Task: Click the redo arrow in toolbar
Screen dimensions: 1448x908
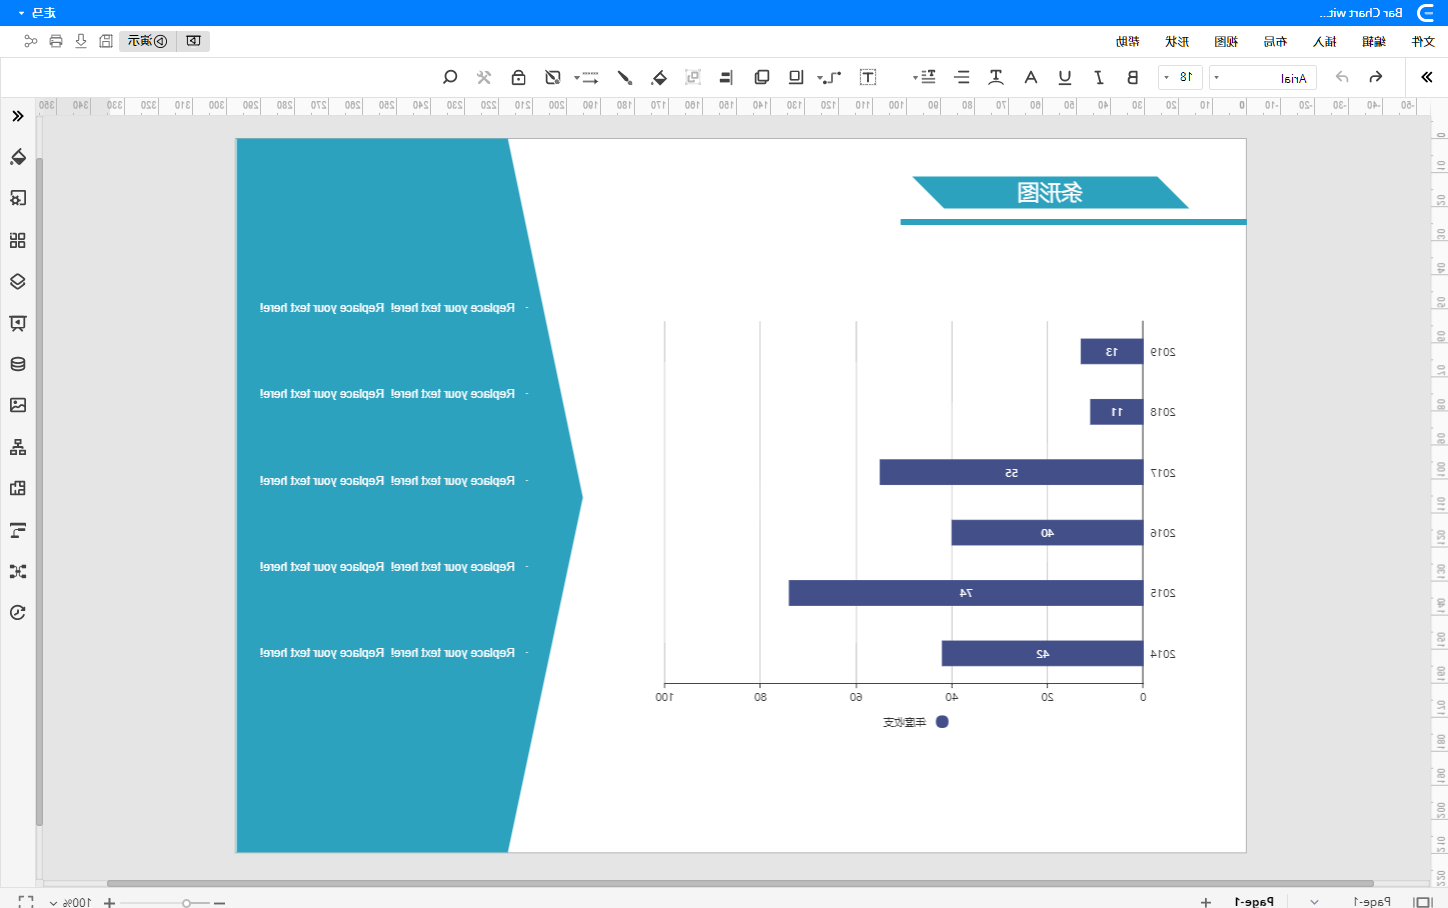Action: pyautogui.click(x=1376, y=77)
